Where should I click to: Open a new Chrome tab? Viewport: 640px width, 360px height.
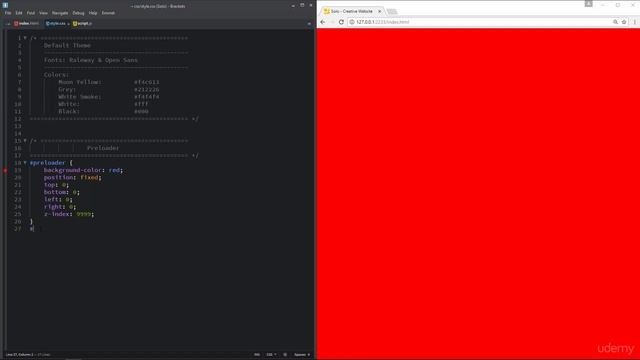coord(392,11)
